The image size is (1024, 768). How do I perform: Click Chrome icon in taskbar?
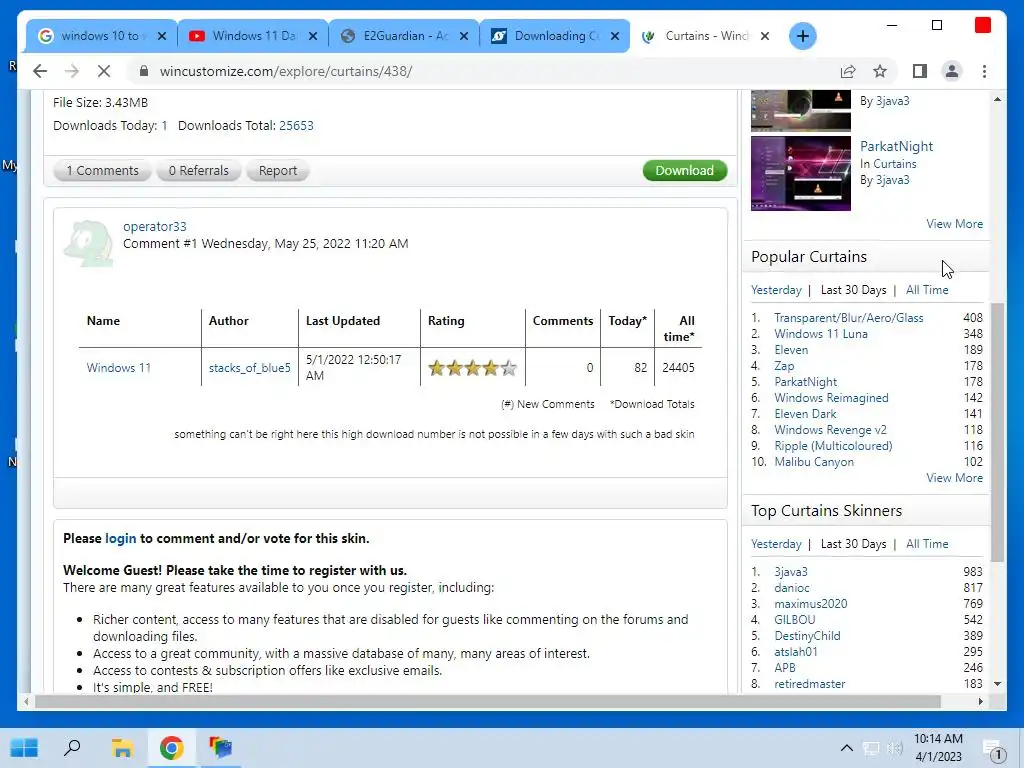(x=171, y=748)
